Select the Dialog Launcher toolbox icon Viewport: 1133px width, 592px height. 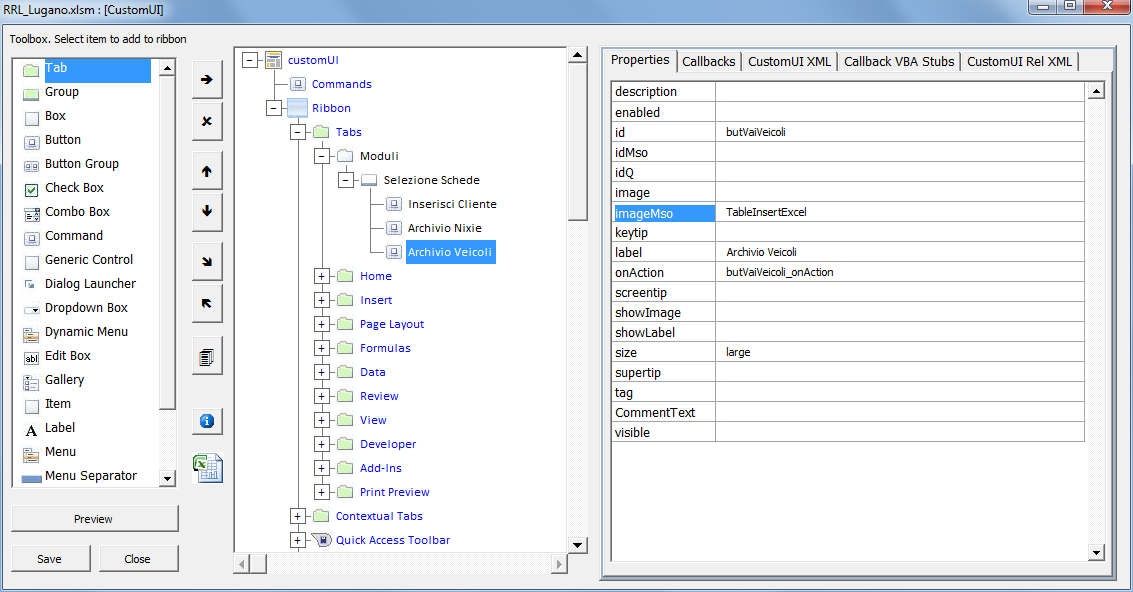pos(30,285)
